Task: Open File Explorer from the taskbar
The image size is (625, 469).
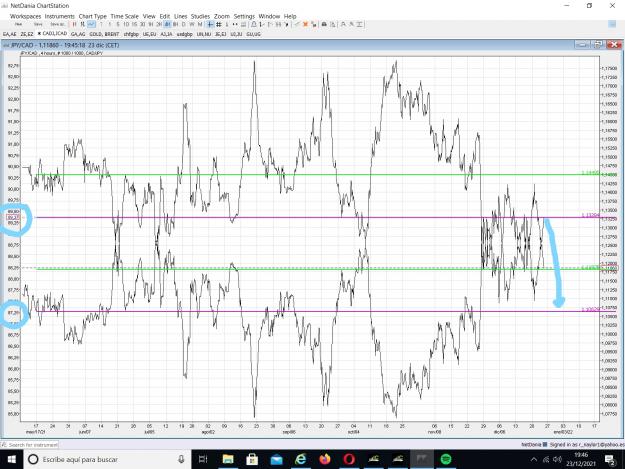Action: pyautogui.click(x=228, y=459)
